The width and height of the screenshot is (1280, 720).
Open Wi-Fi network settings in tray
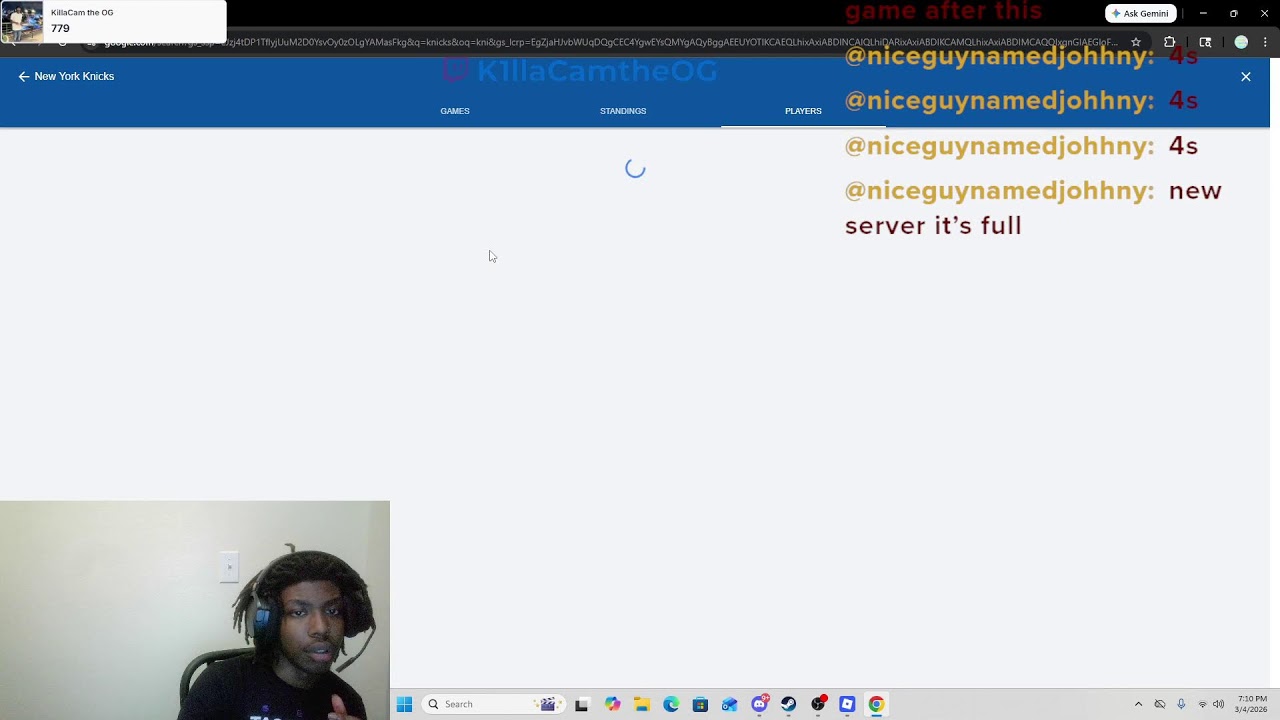1202,704
